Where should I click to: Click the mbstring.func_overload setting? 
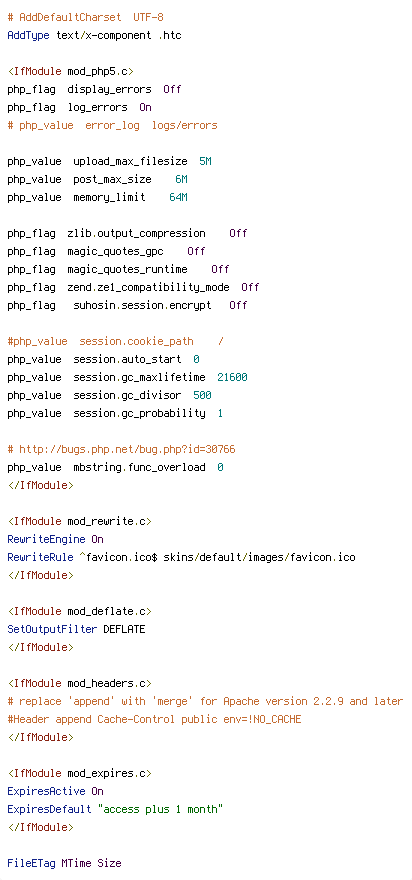(139, 468)
